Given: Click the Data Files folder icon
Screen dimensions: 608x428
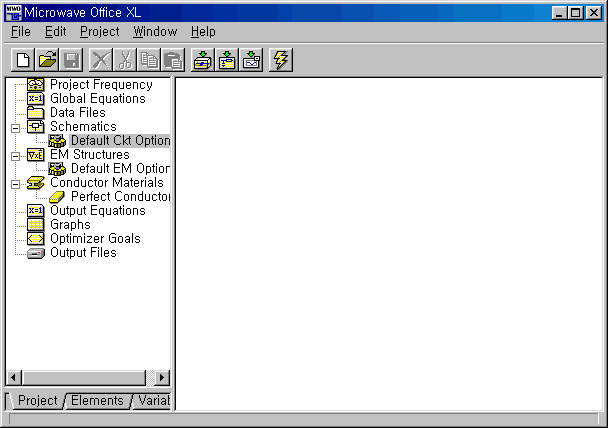Looking at the screenshot, I should pyautogui.click(x=35, y=112).
